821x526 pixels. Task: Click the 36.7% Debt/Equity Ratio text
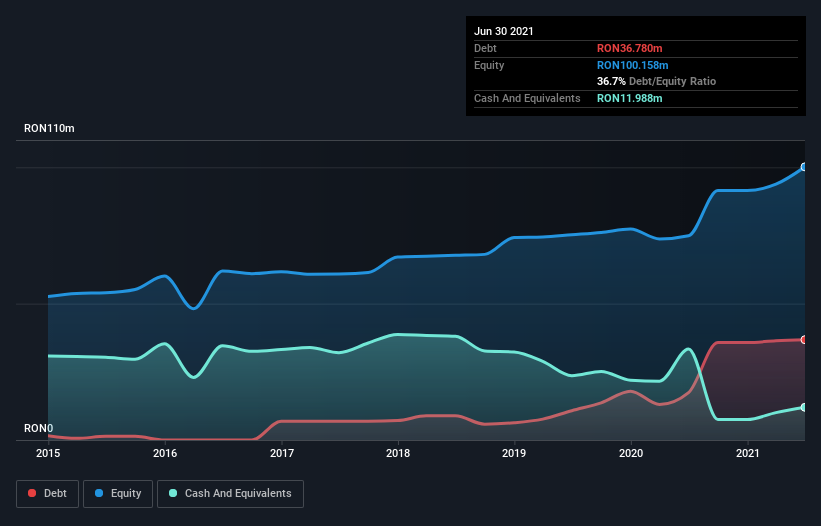click(x=657, y=81)
